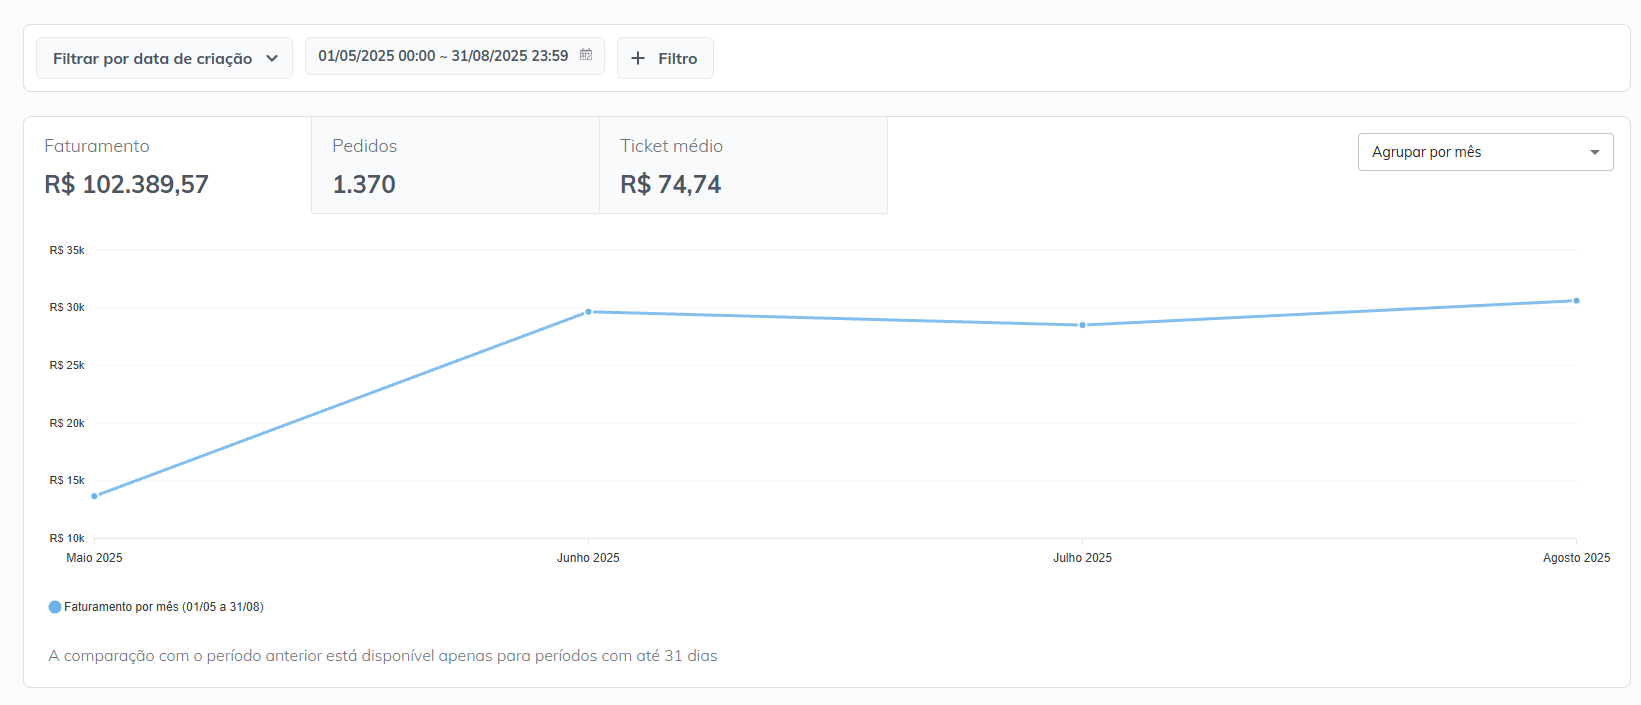Click the Agosto 2025 axis label
The height and width of the screenshot is (705, 1641).
tap(1576, 558)
